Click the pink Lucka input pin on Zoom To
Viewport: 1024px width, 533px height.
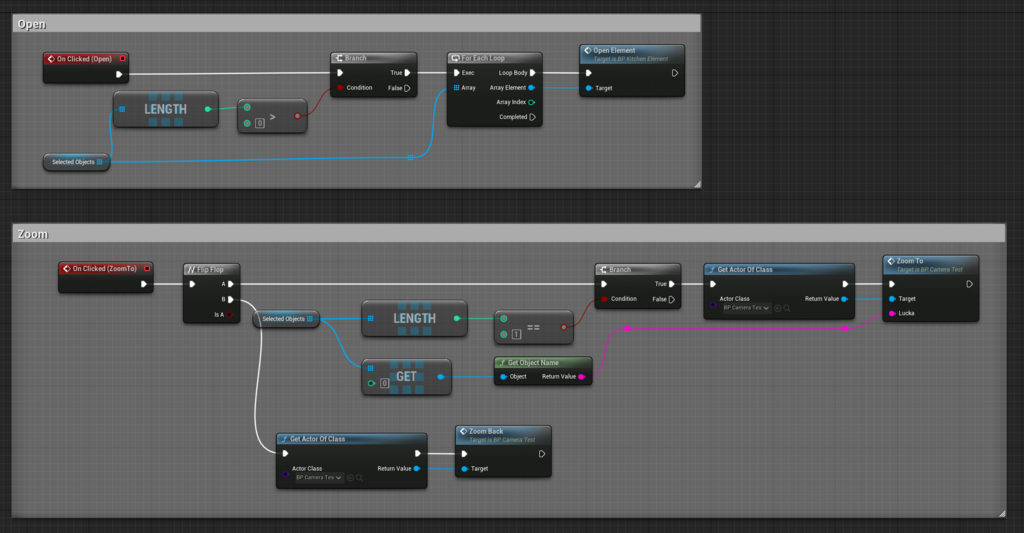tap(892, 313)
